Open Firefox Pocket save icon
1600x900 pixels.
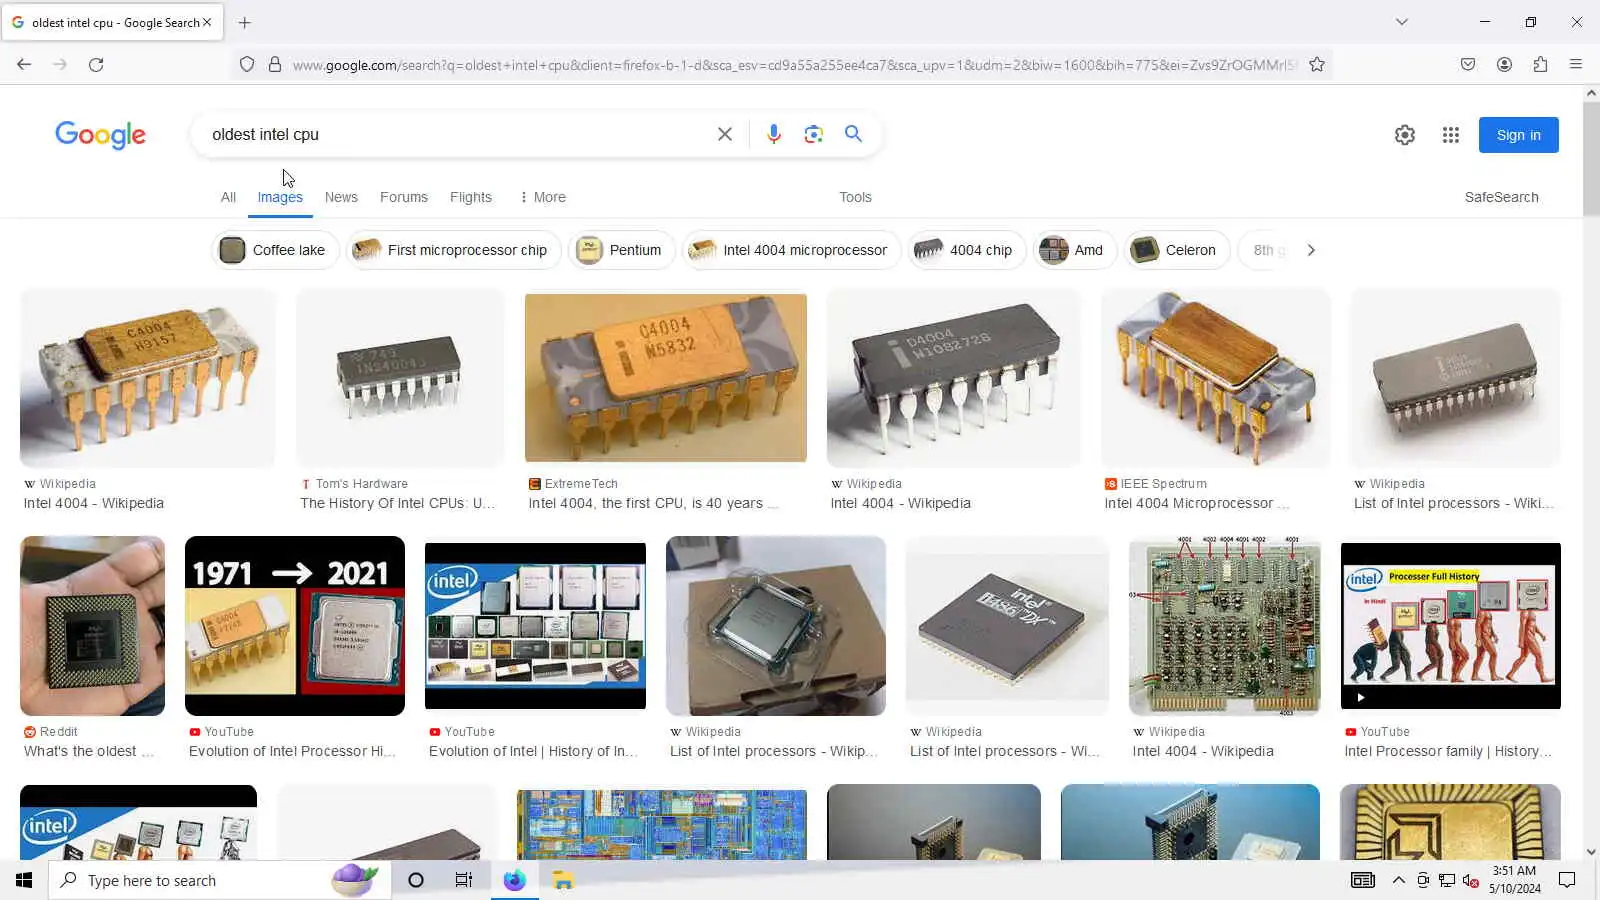click(1468, 64)
